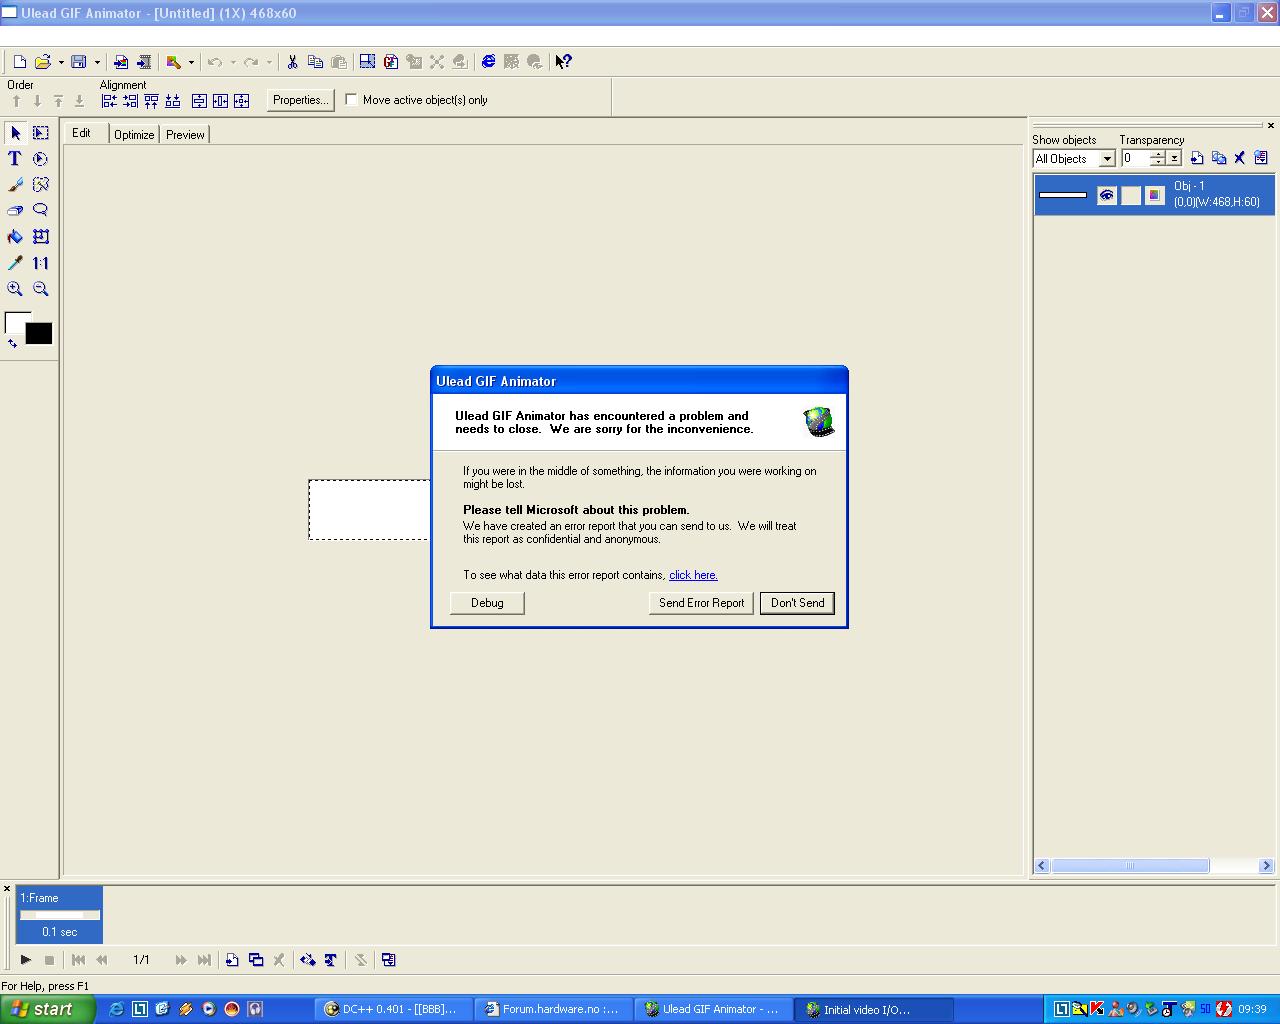Click the Debug button in error dialog
Screen dimensions: 1280x1024
487,603
